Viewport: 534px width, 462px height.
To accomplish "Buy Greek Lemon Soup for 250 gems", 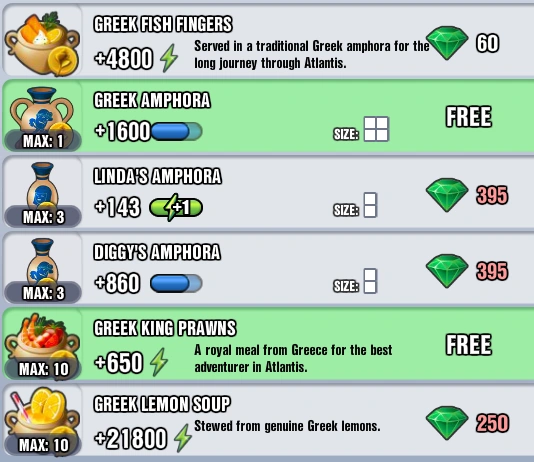I will (467, 423).
